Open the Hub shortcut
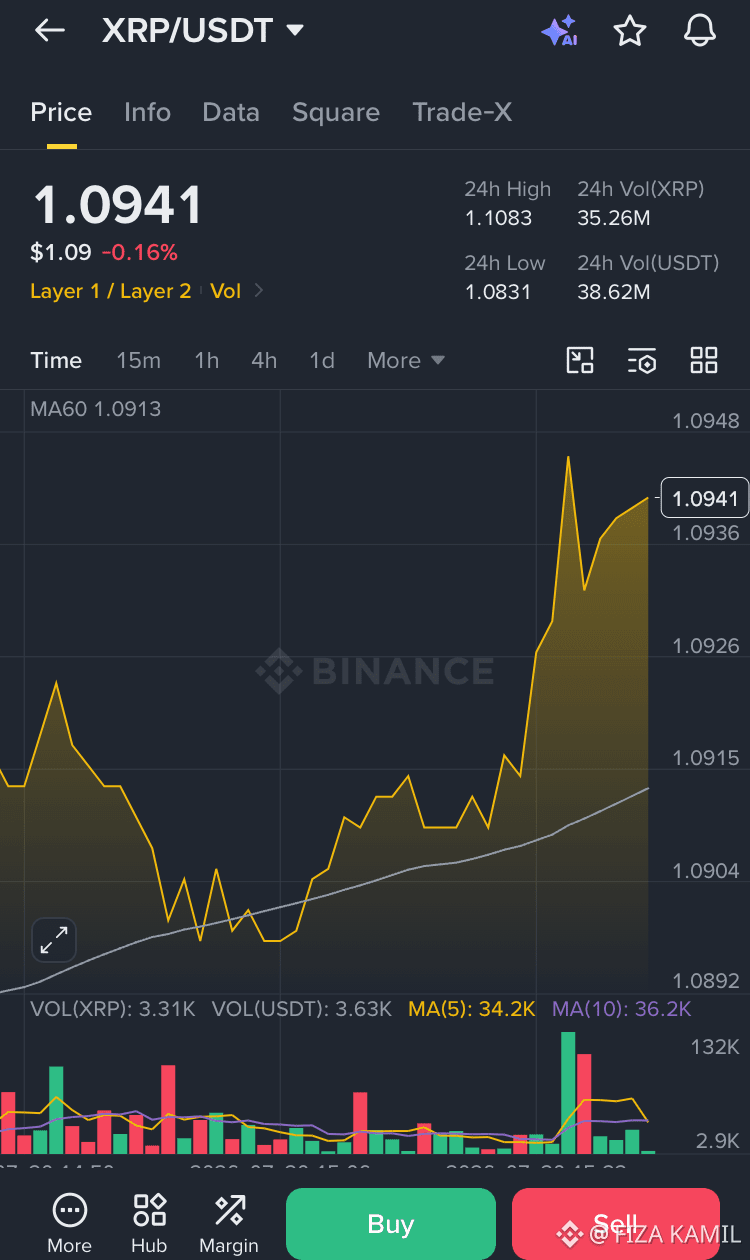750x1260 pixels. pyautogui.click(x=149, y=1223)
